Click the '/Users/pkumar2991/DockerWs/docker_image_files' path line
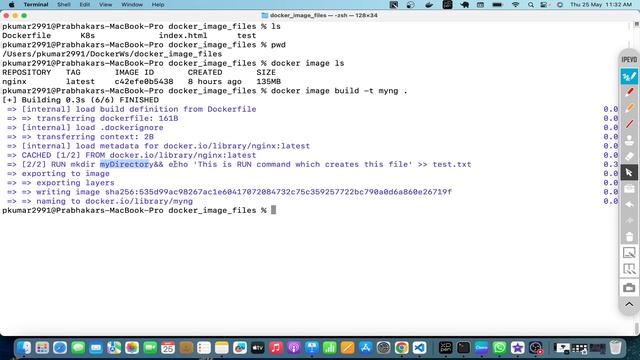 (x=112, y=54)
